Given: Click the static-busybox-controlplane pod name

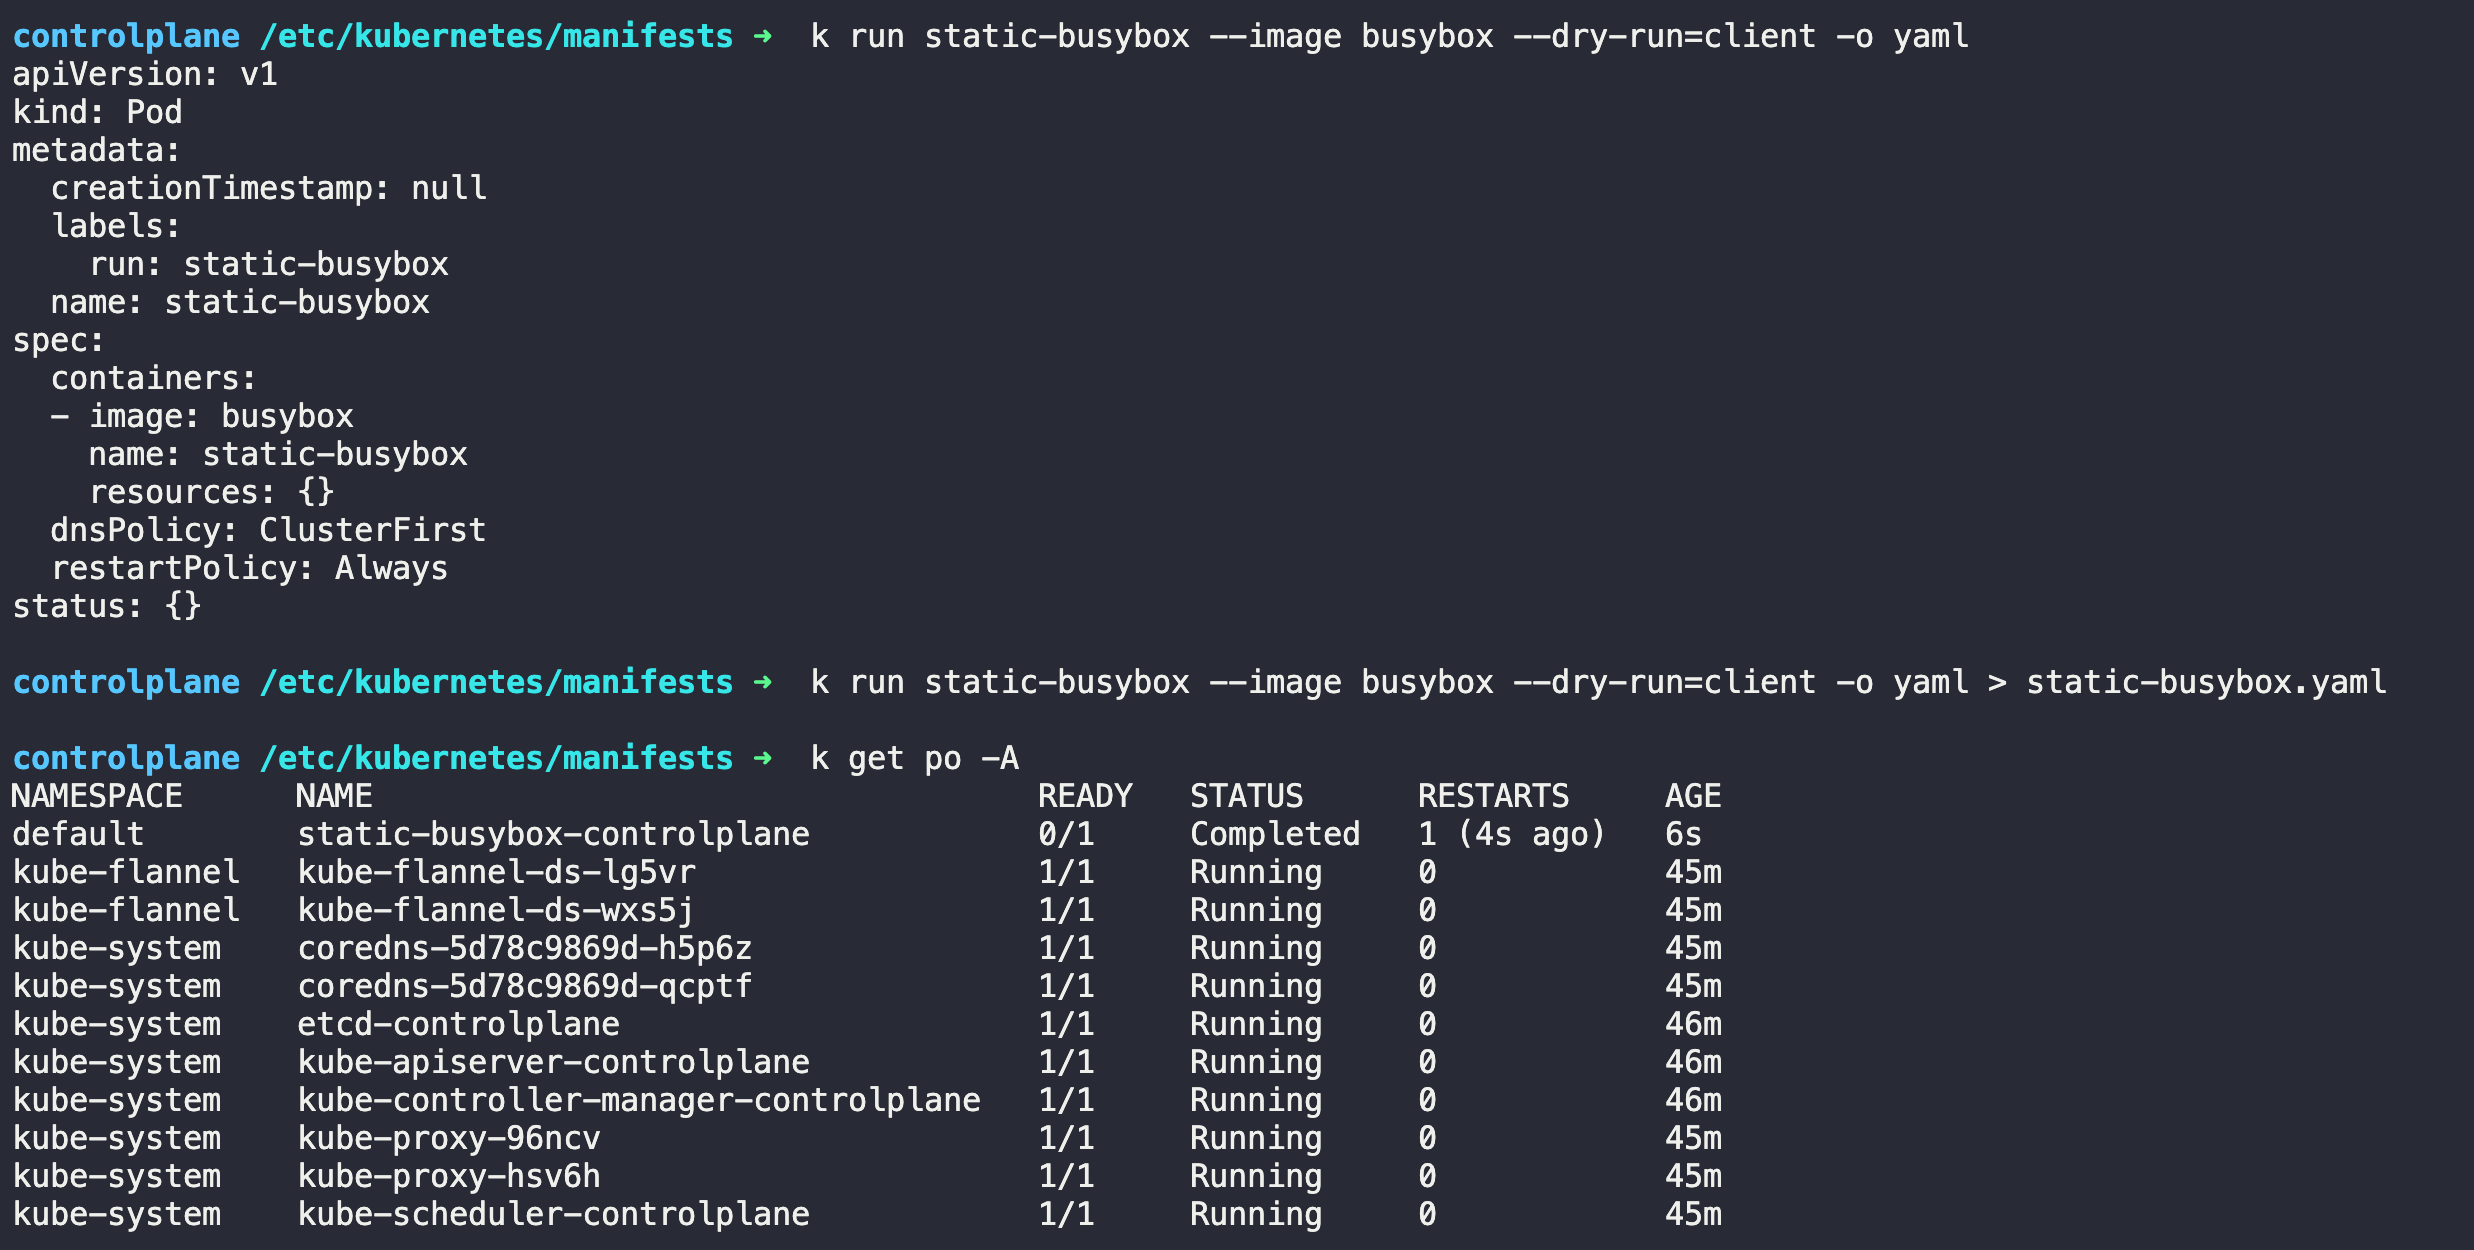Looking at the screenshot, I should coord(553,834).
